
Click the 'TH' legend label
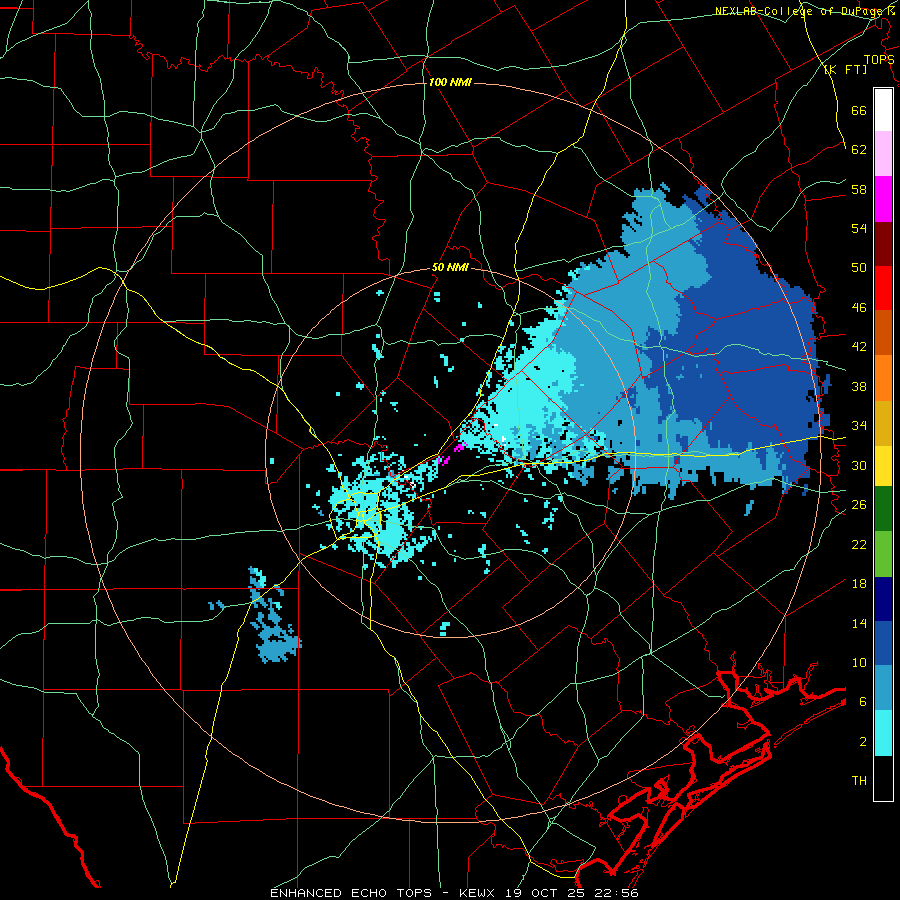coord(859,781)
